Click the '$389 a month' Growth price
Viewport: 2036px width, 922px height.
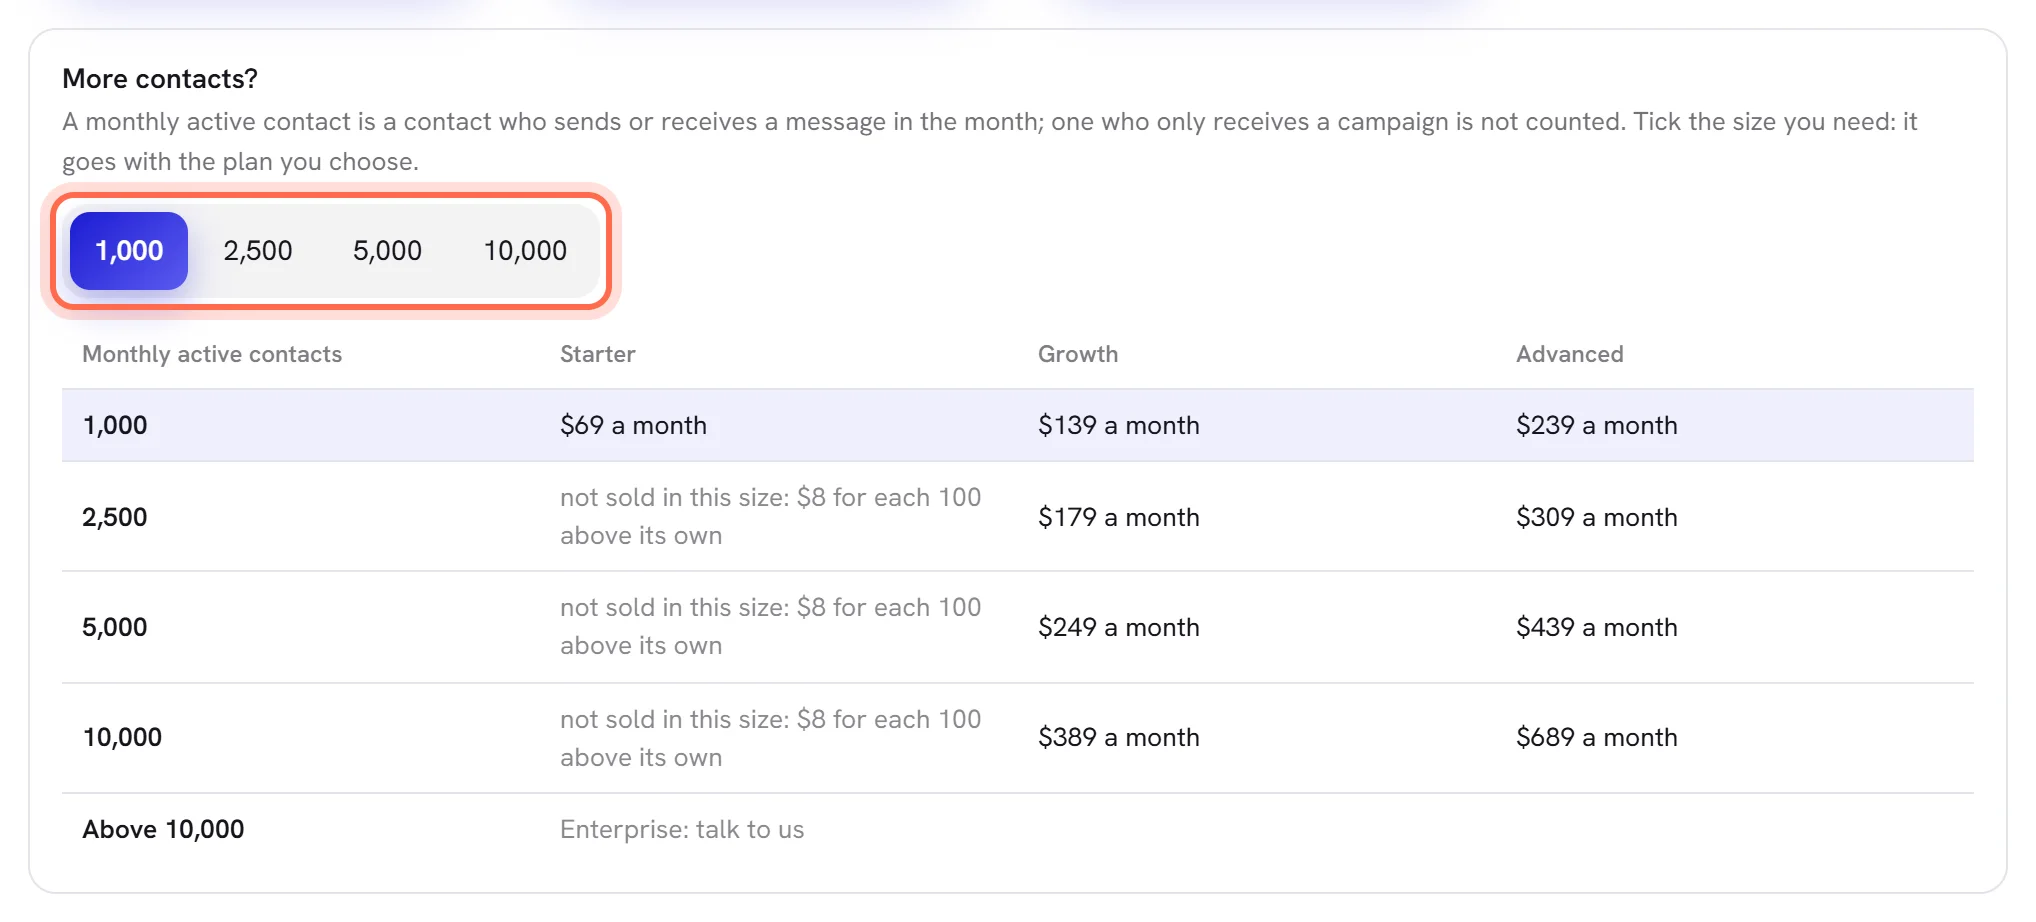pos(1119,737)
